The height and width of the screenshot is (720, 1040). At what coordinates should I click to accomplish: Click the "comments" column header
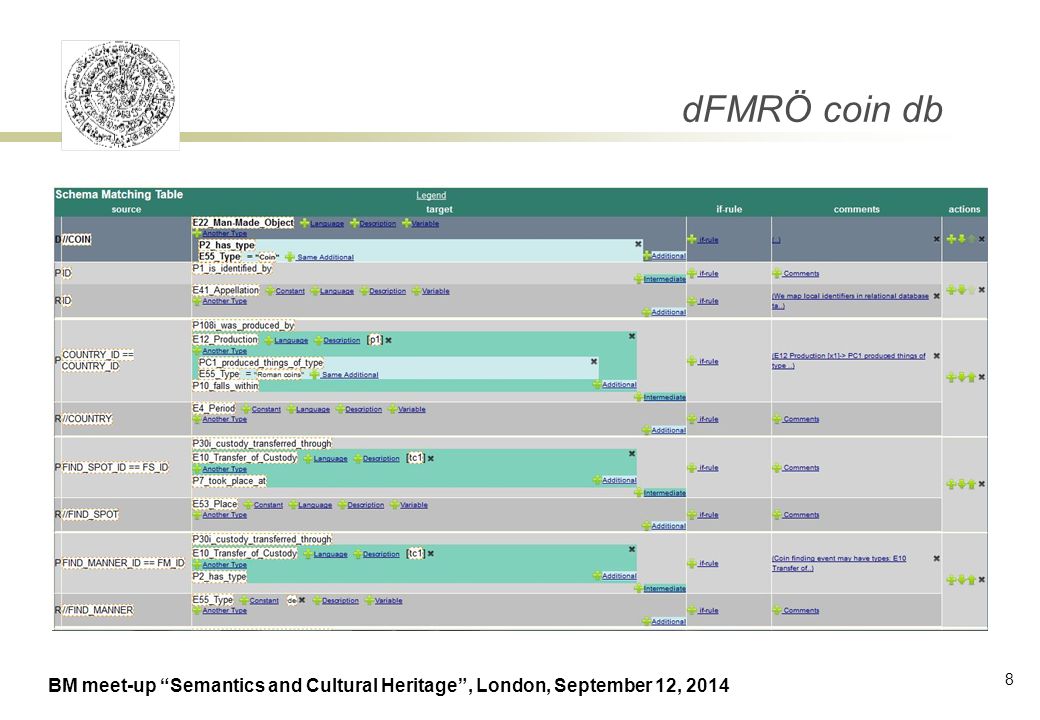(x=856, y=210)
